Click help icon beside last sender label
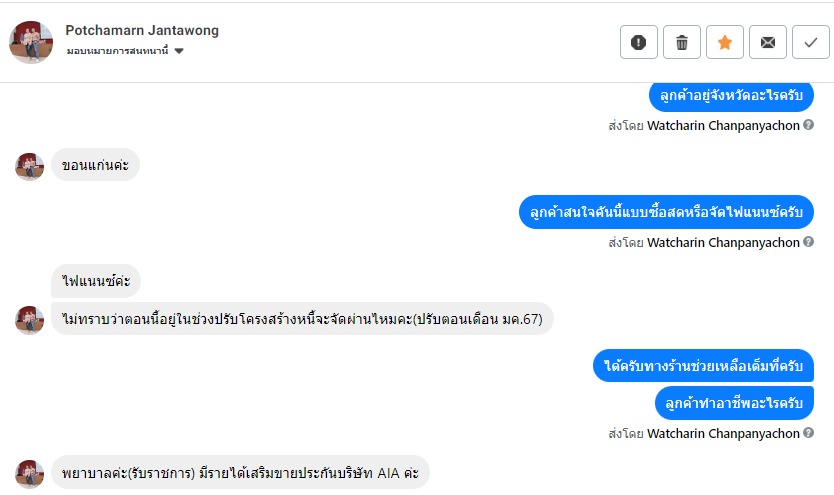 click(808, 434)
